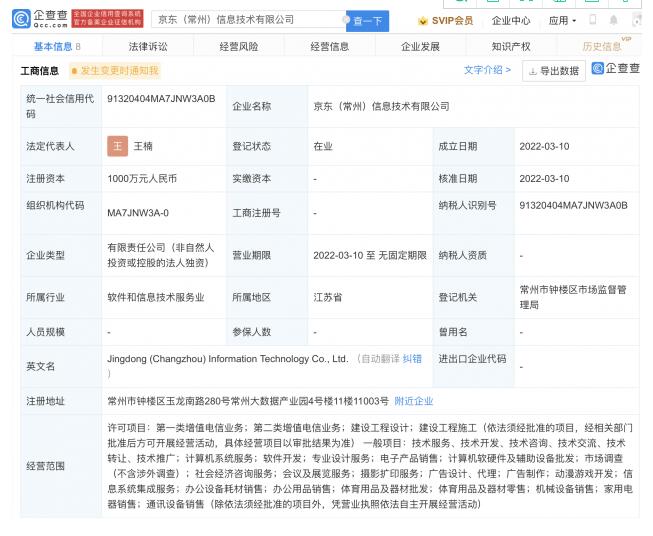Select the 知识产权 tab
653x536 pixels.
(511, 46)
